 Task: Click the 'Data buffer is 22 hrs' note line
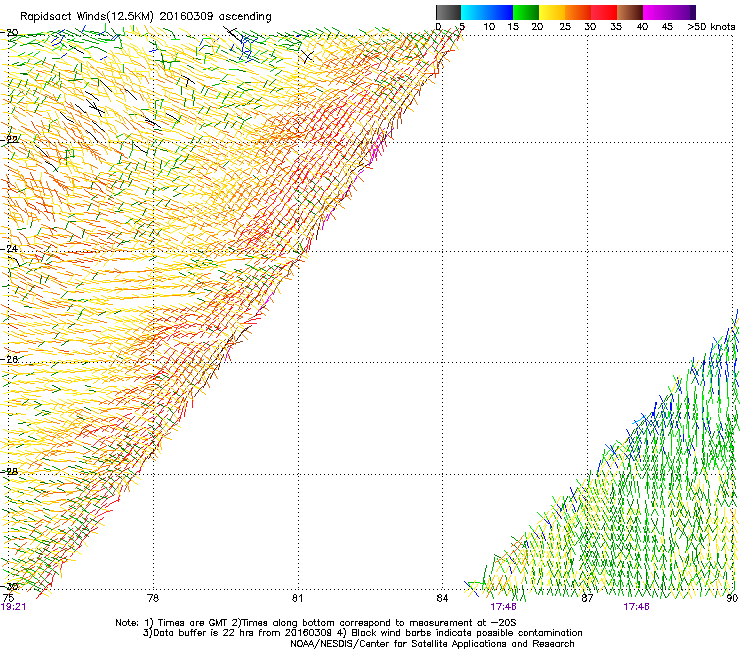point(362,633)
